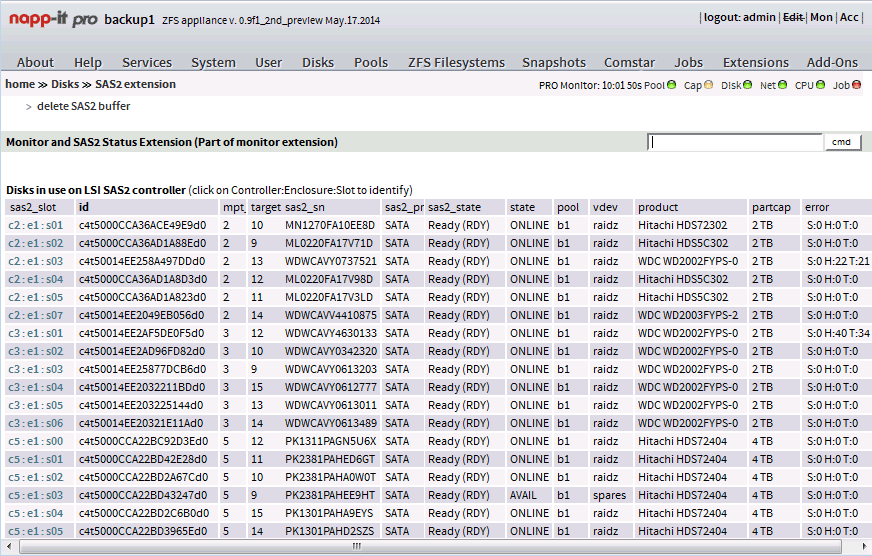Image resolution: width=872 pixels, height=556 pixels.
Task: Open the Snapshots menu
Action: tap(554, 62)
